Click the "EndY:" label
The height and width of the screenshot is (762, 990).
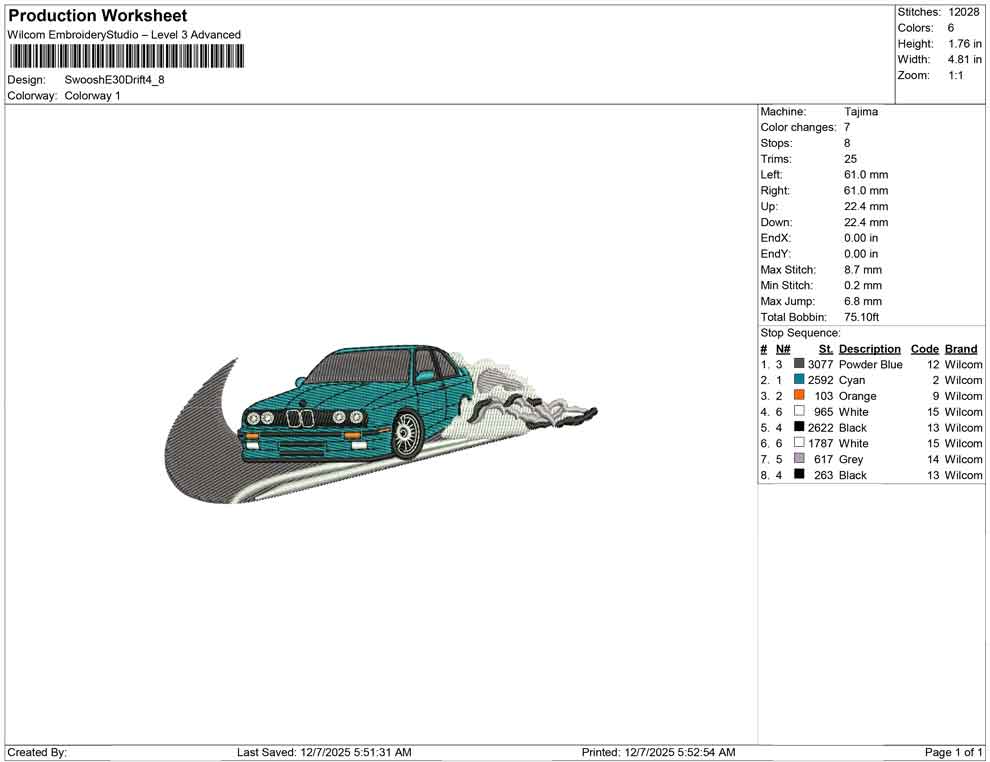point(775,254)
